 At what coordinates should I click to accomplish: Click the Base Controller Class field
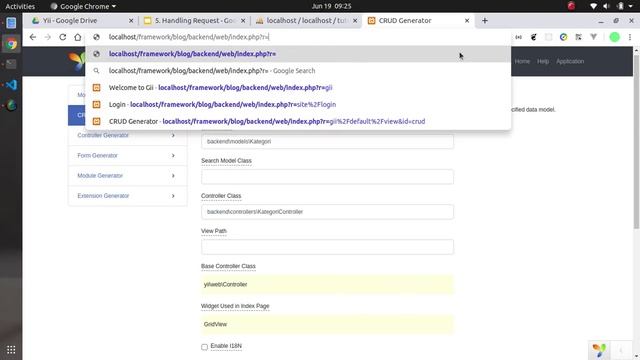tap(327, 284)
